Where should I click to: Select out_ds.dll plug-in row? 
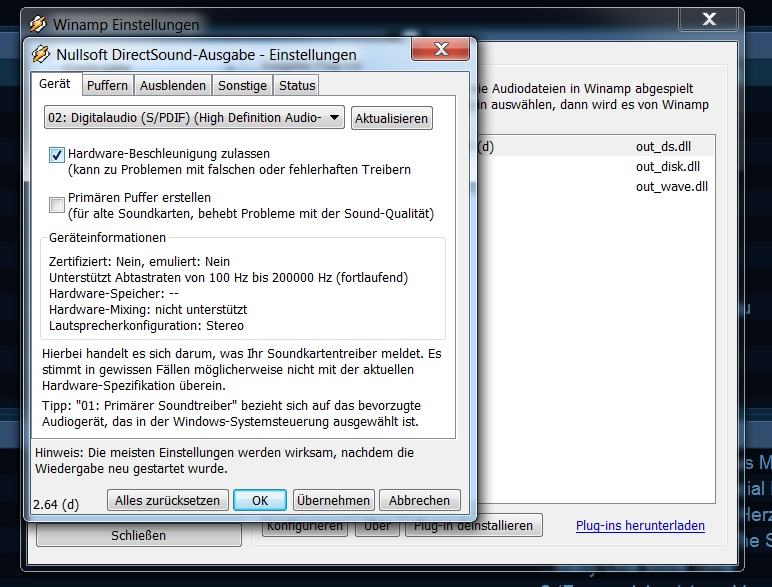[x=596, y=146]
